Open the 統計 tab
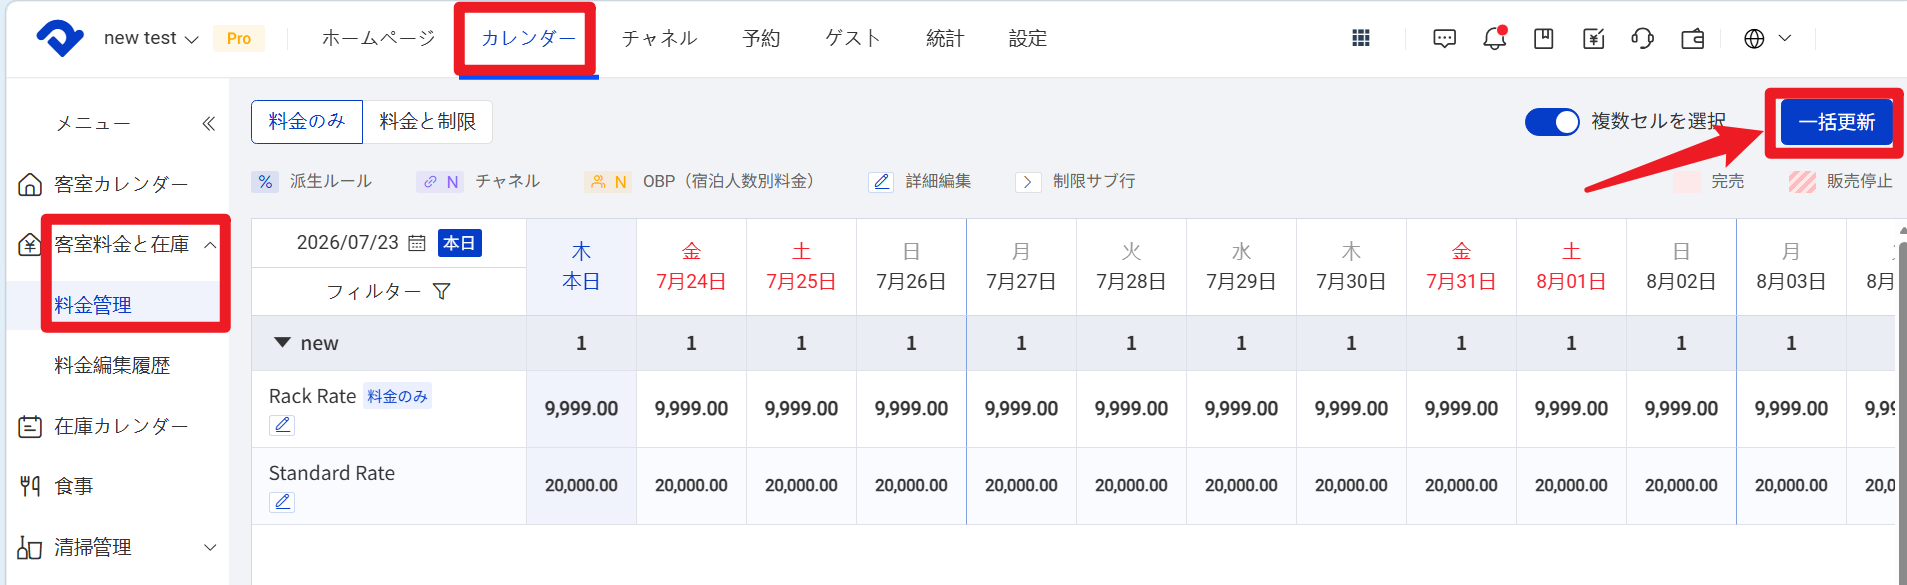 [x=944, y=38]
